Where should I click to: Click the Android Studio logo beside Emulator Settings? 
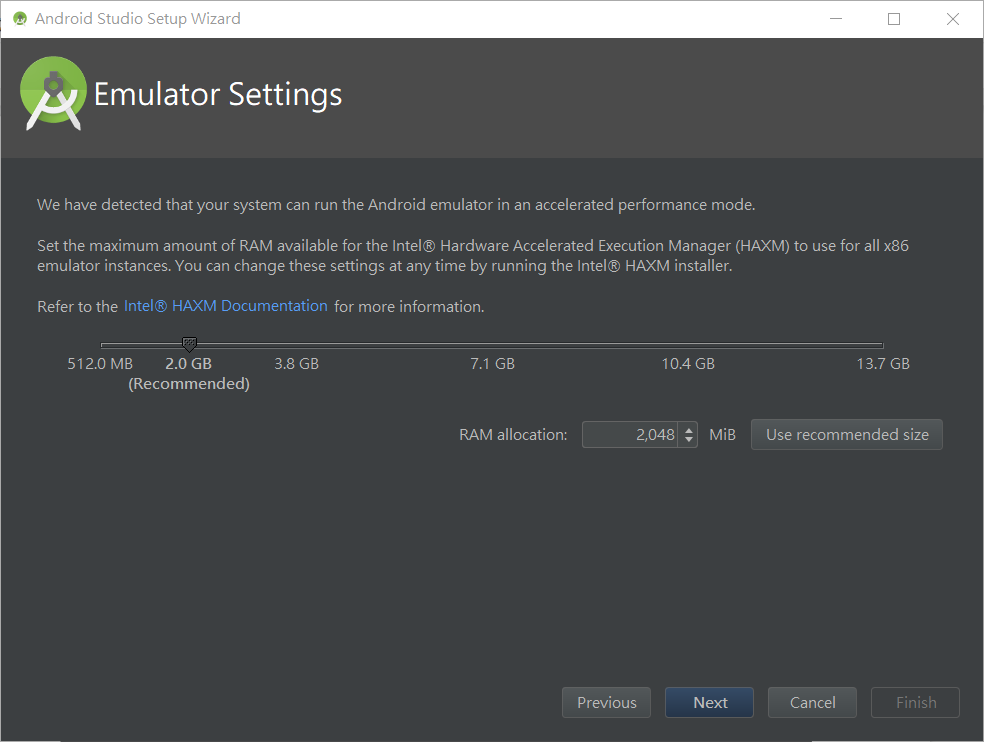[x=53, y=94]
